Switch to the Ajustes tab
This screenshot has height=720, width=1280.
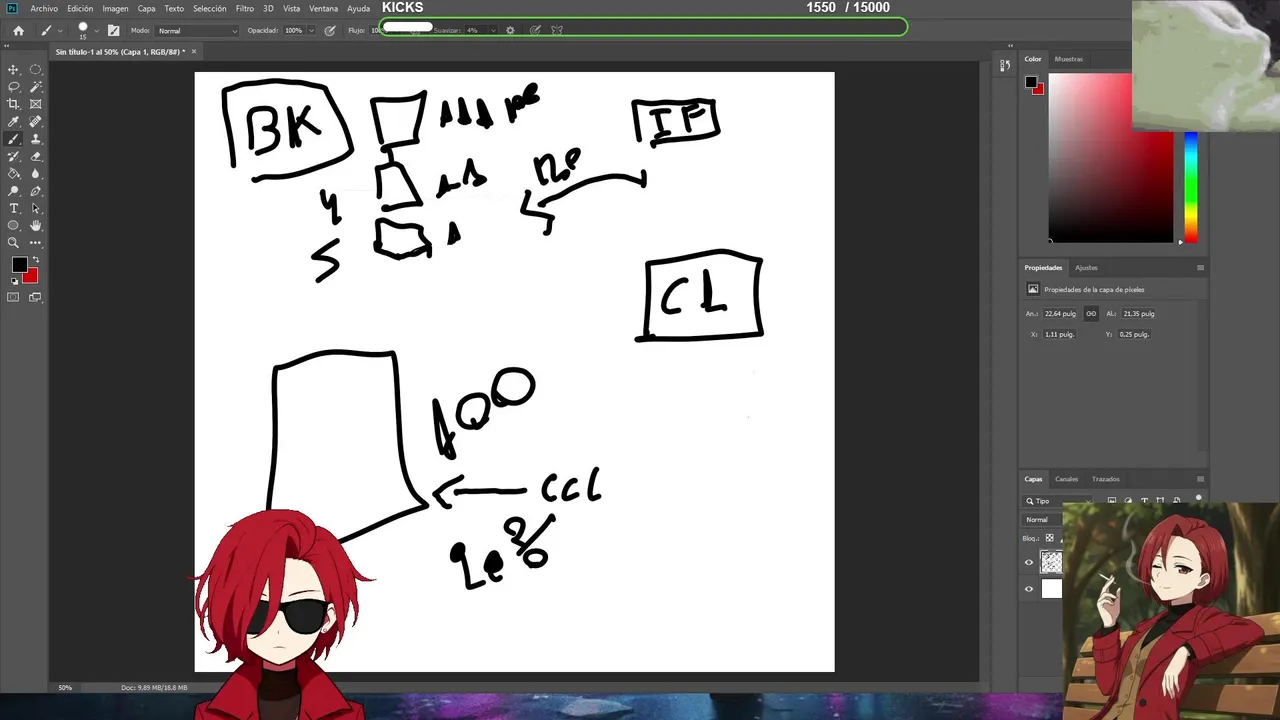1086,268
